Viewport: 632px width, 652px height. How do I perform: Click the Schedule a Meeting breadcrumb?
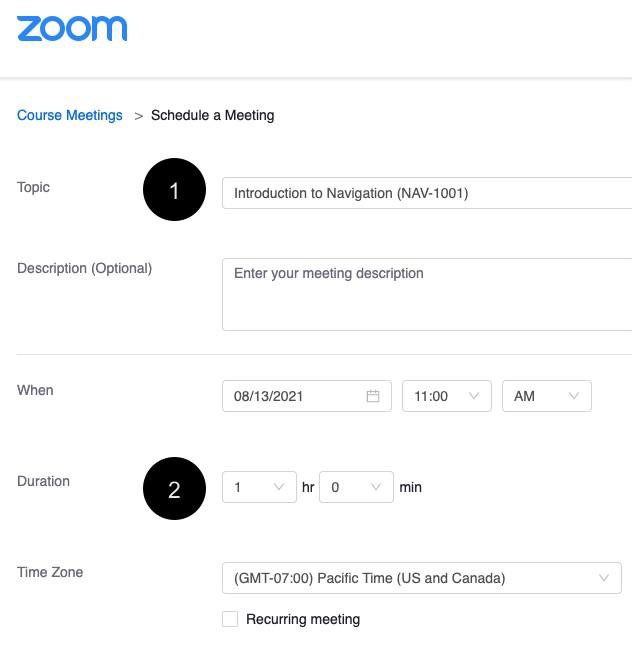[212, 115]
